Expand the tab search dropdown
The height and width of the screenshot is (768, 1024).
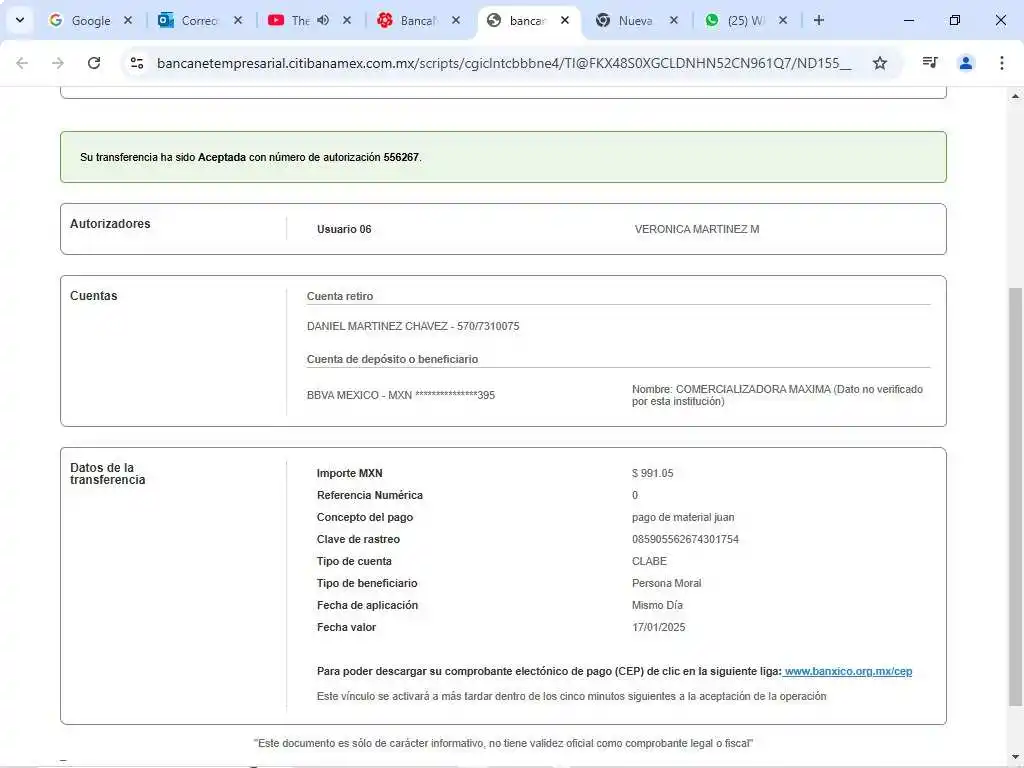tap(19, 20)
